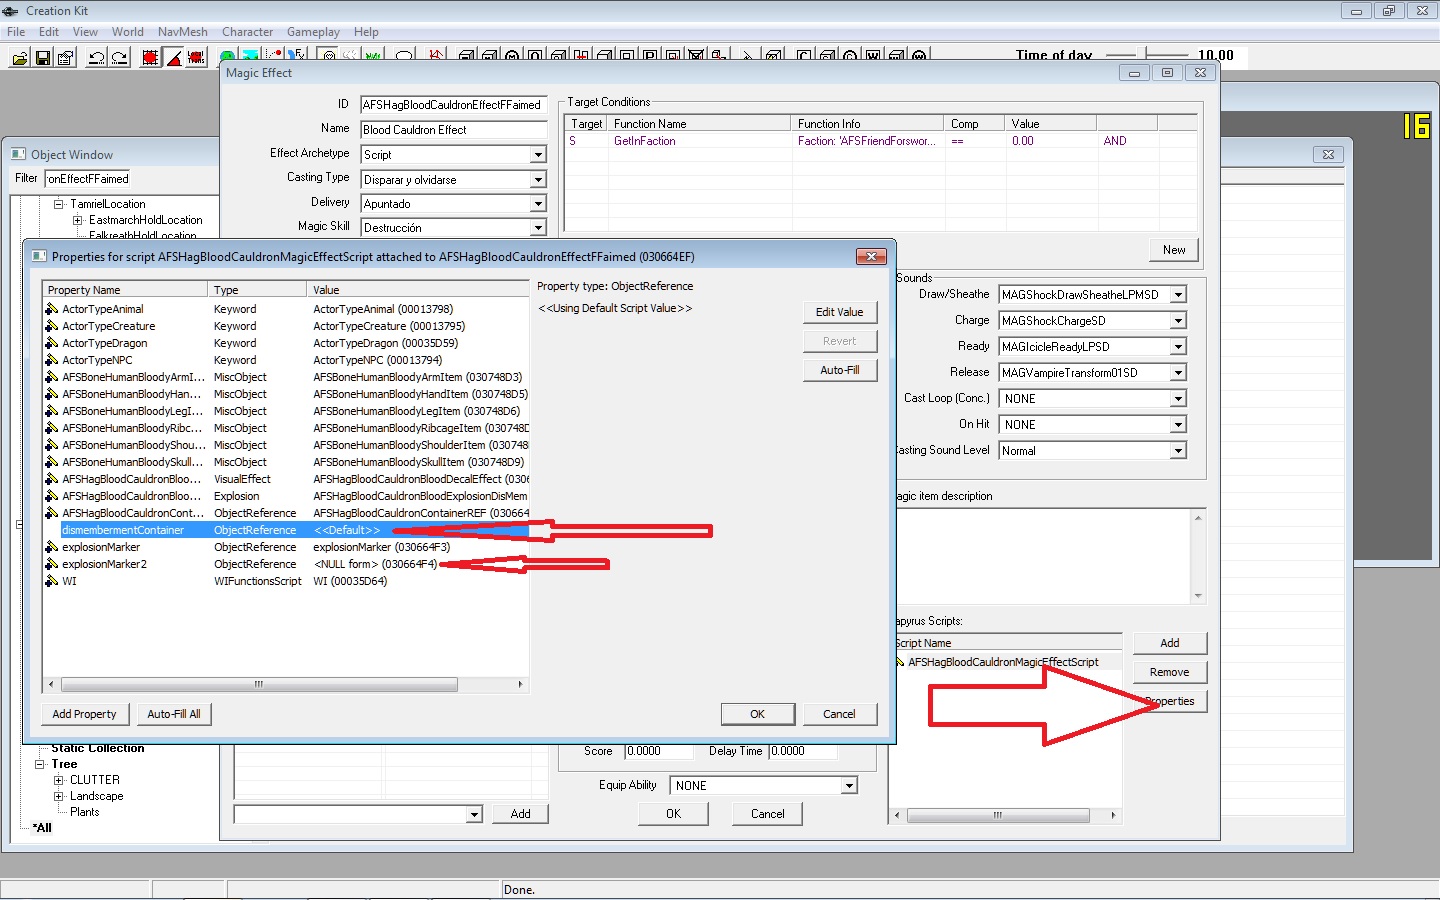Open the NavMesh menu
Image resolution: width=1440 pixels, height=900 pixels.
tap(182, 32)
